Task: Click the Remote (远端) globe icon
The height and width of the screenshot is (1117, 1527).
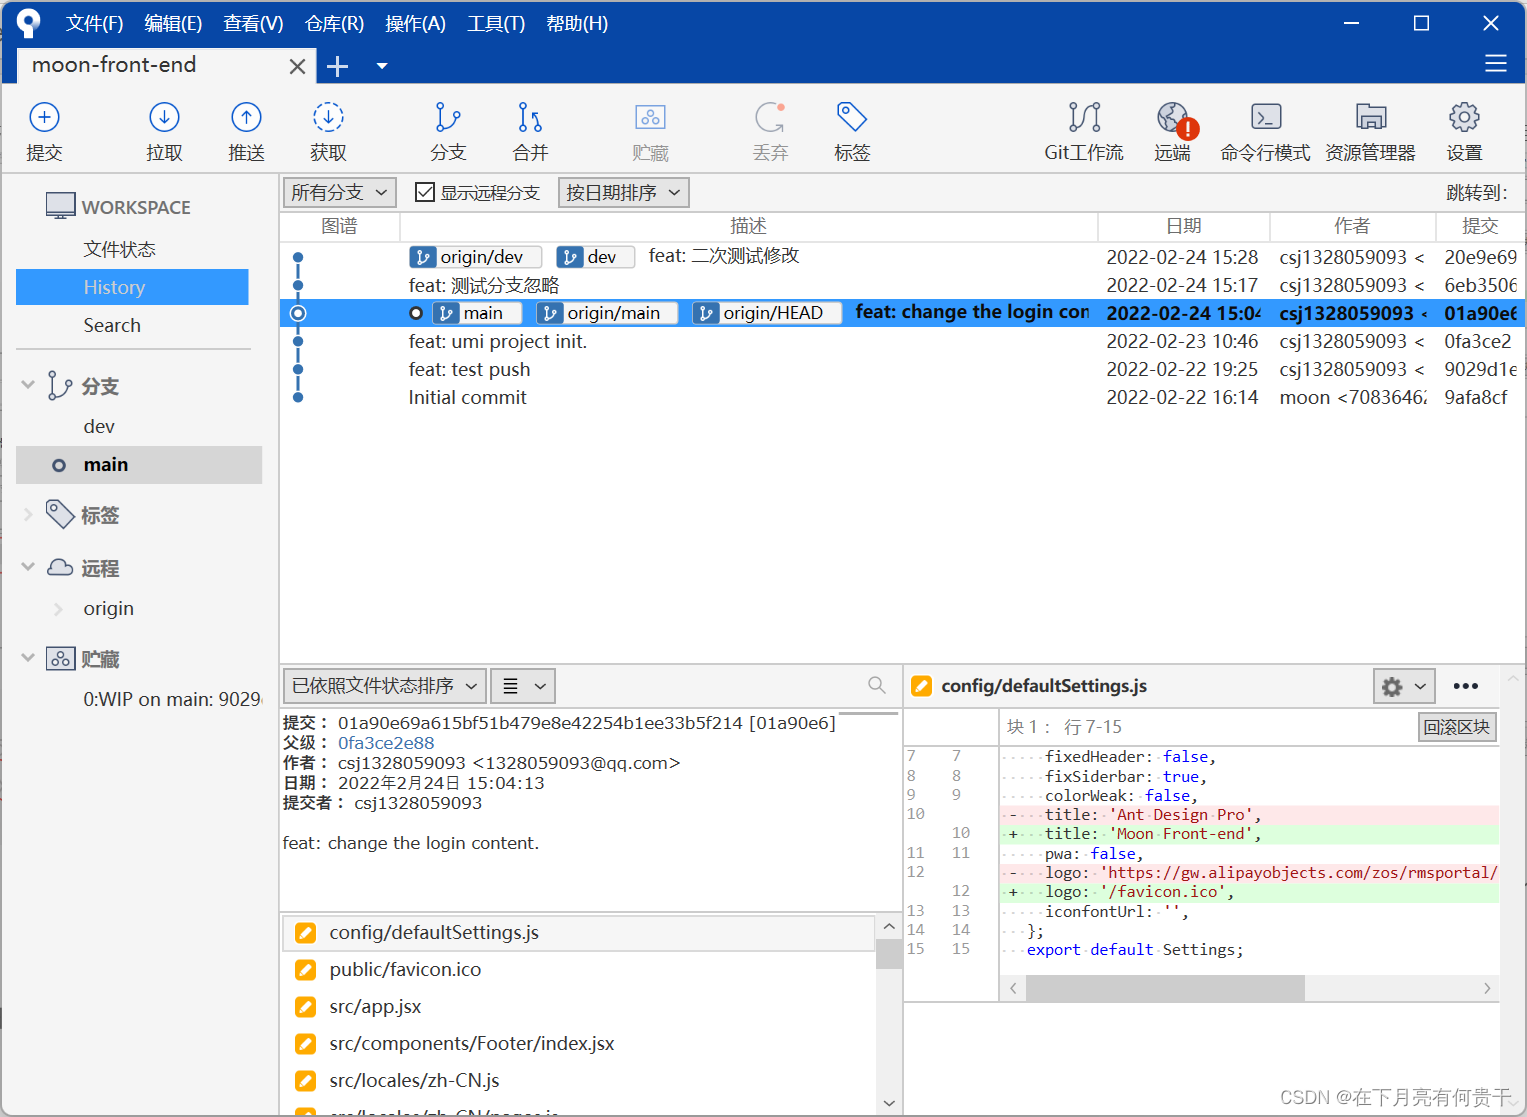Action: [1173, 118]
